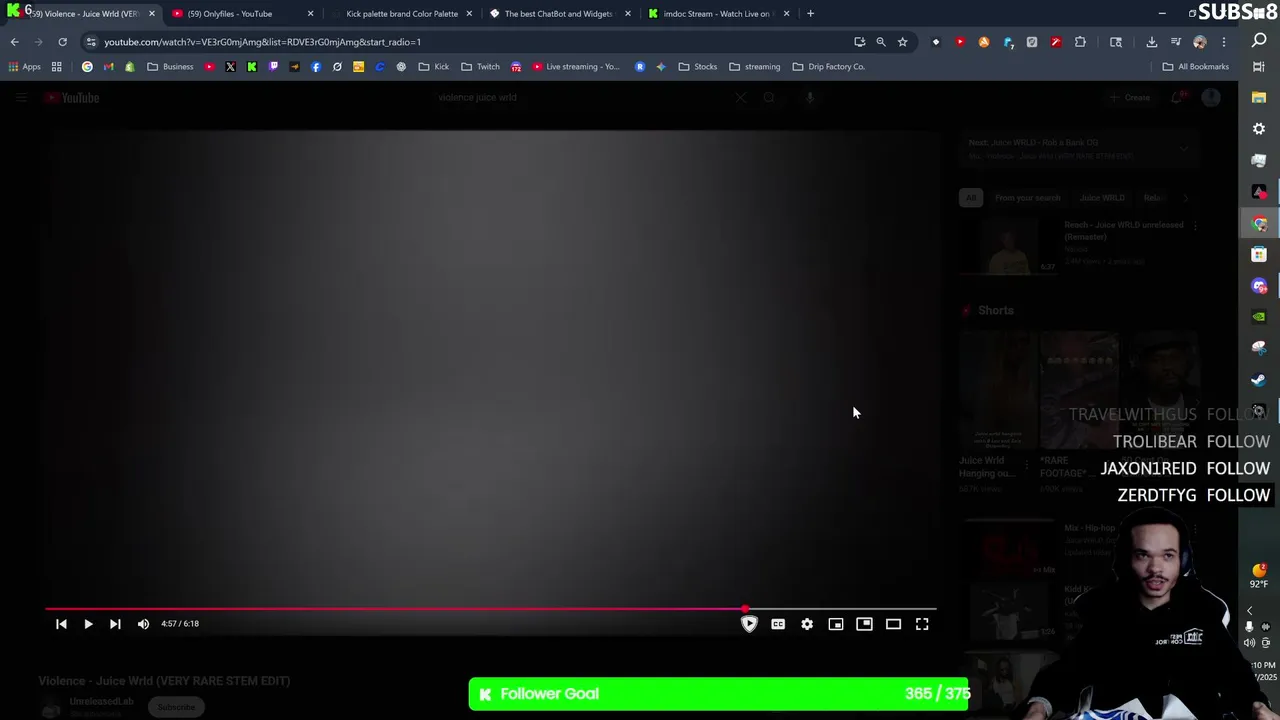Mute the video player volume
The width and height of the screenshot is (1280, 720).
coord(143,624)
